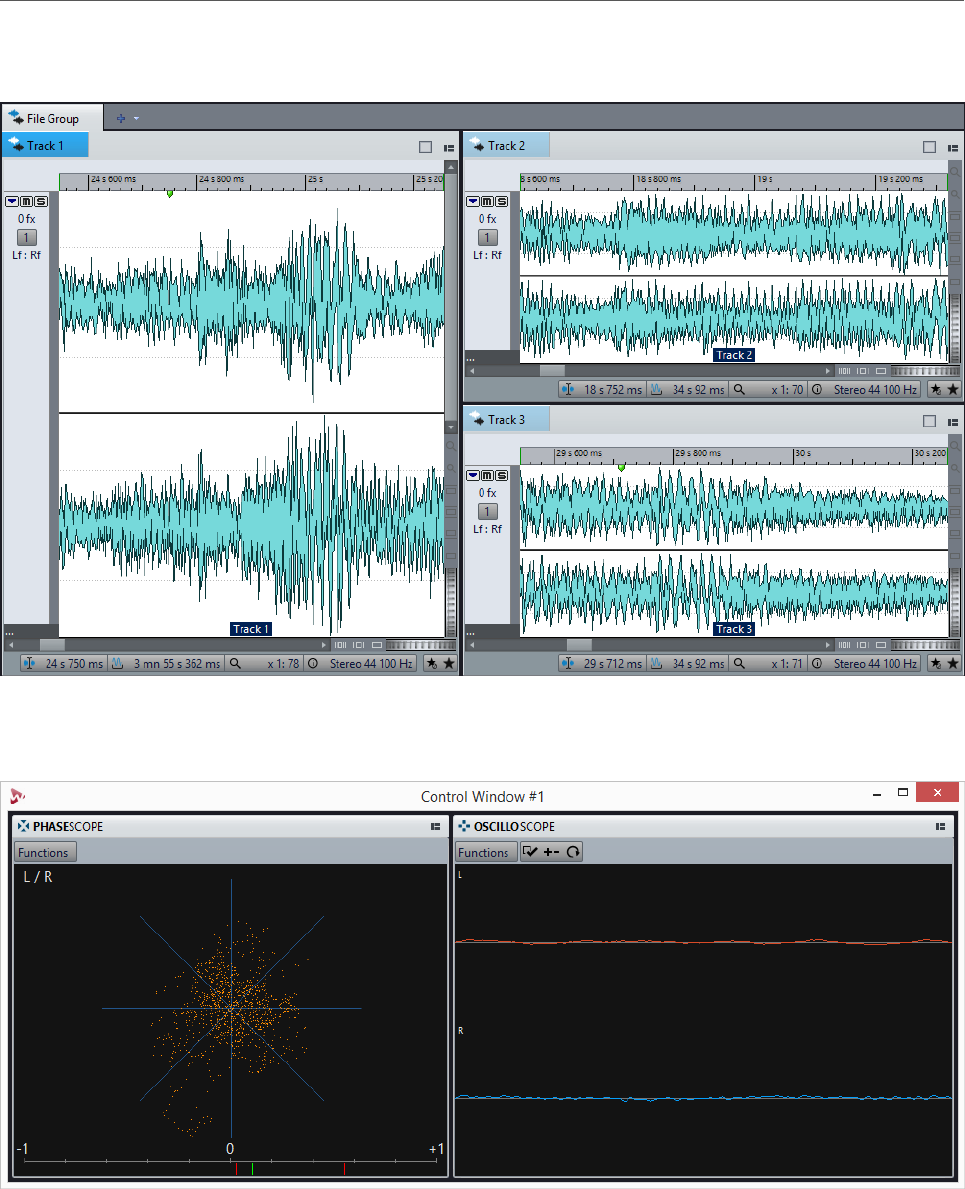
Task: Switch to the Track 3 tab
Action: click(x=506, y=419)
